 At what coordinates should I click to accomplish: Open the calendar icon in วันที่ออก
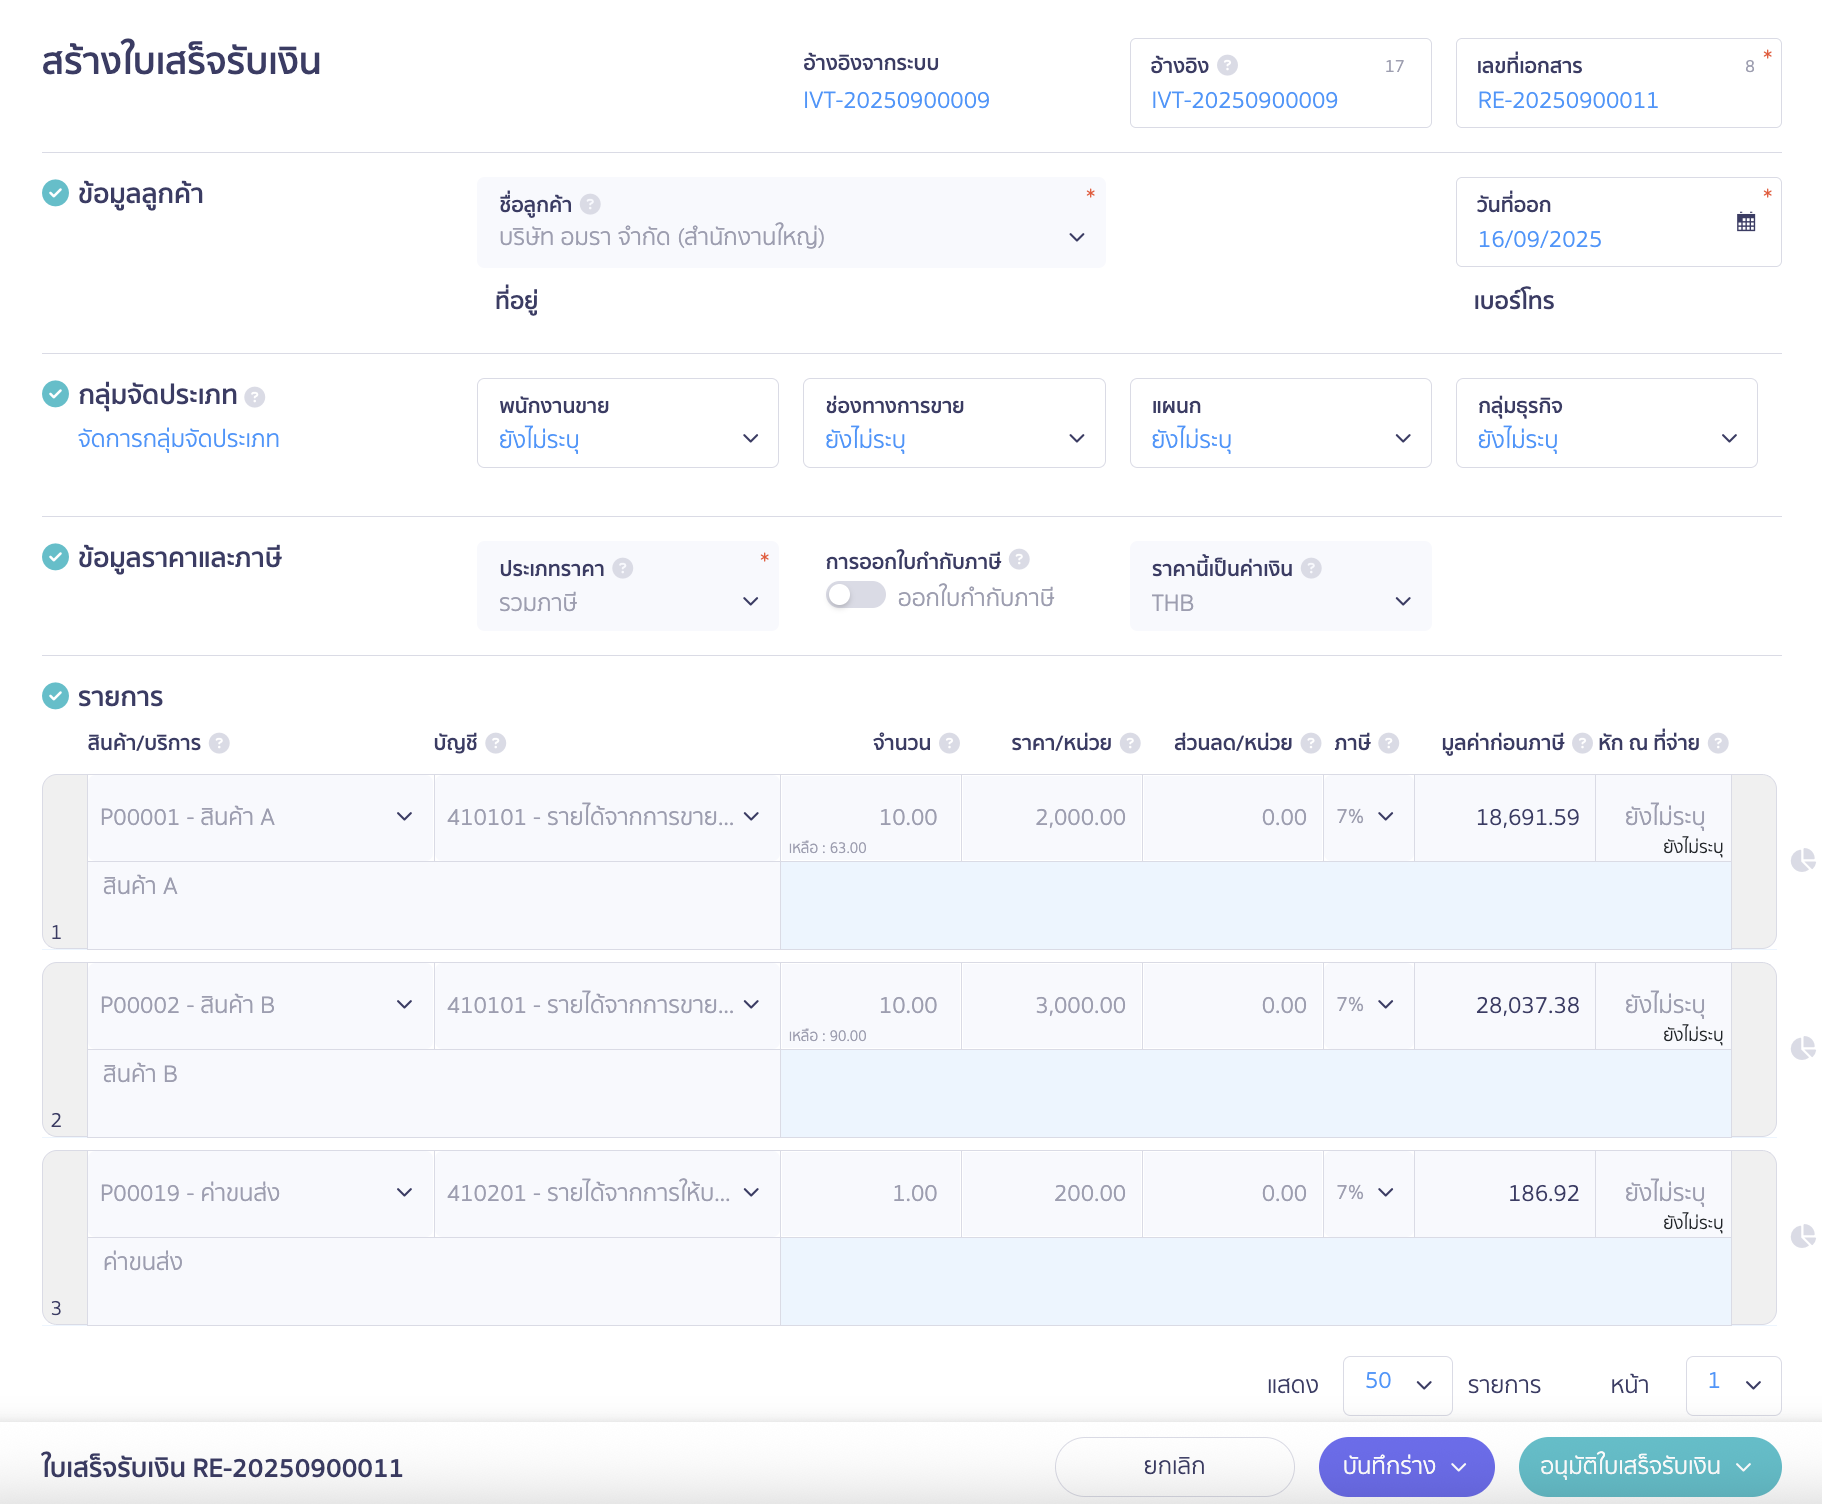1746,222
